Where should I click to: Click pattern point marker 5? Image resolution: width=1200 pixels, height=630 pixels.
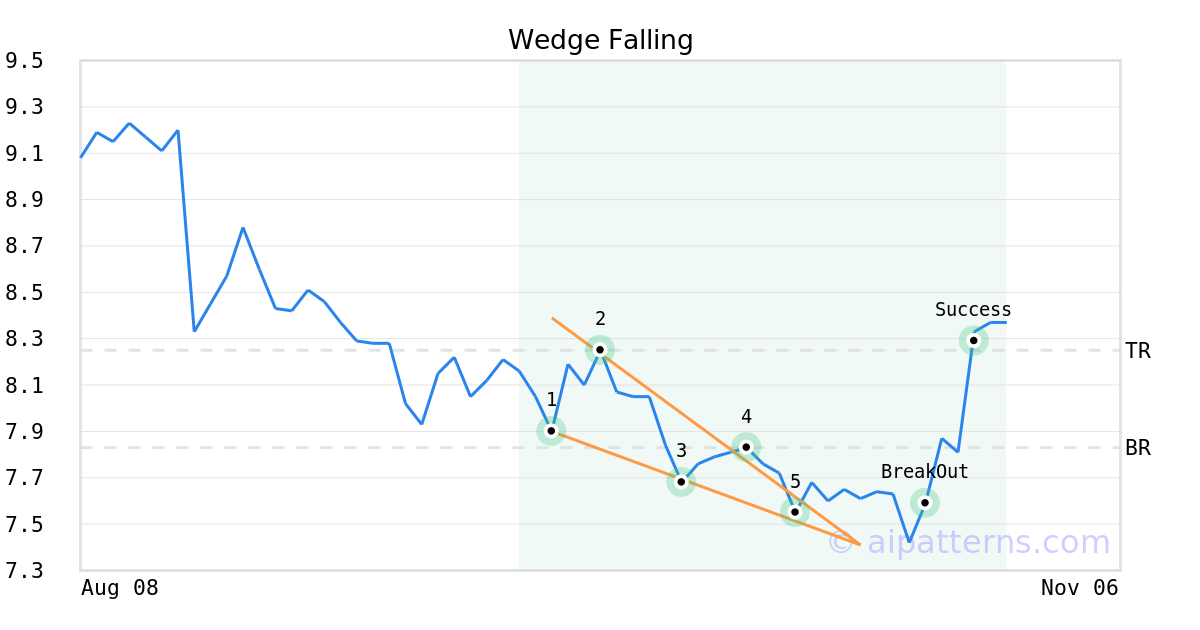click(795, 512)
